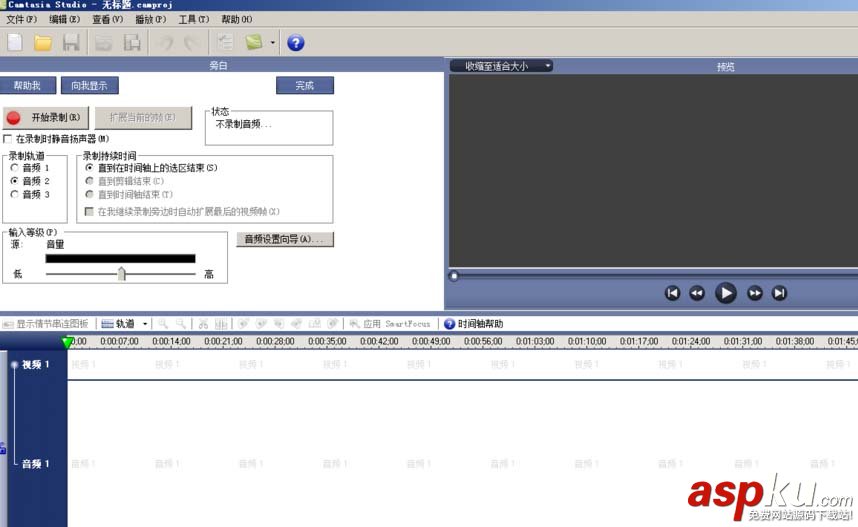
Task: Click the 不录制音频 status text
Action: (x=244, y=124)
